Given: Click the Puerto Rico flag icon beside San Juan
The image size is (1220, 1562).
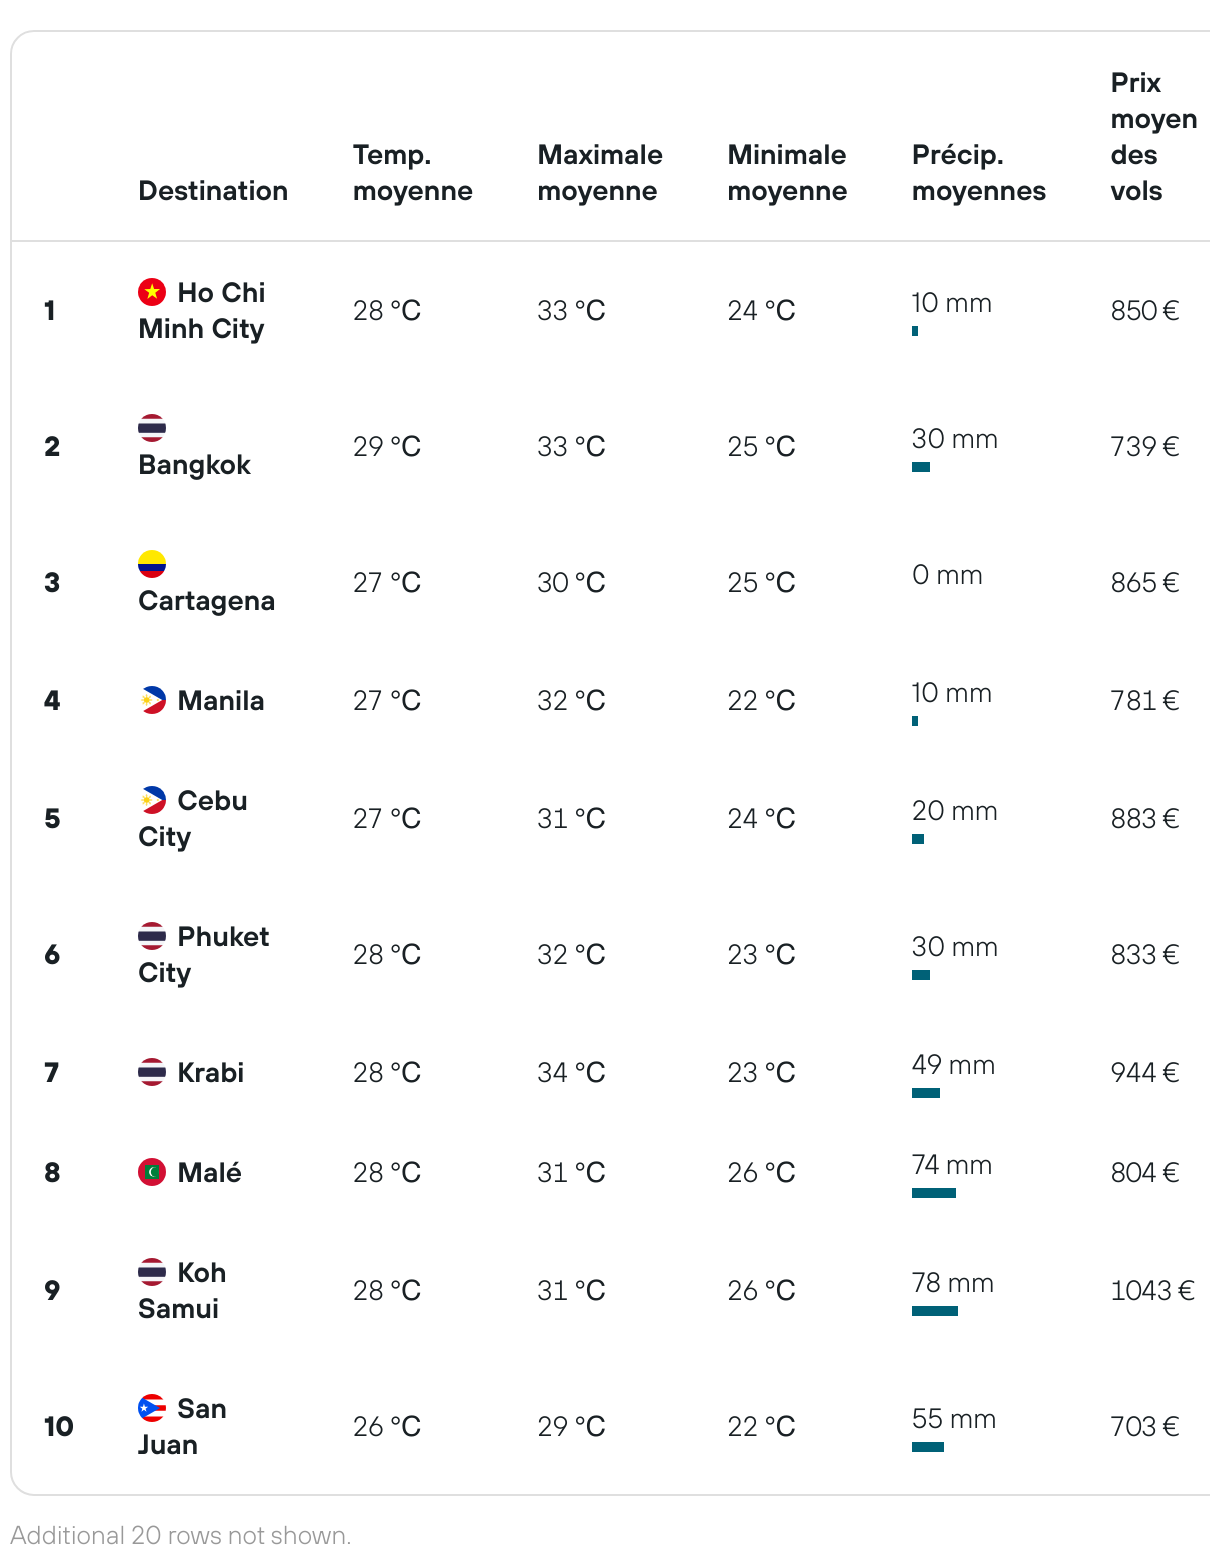Looking at the screenshot, I should (152, 1408).
